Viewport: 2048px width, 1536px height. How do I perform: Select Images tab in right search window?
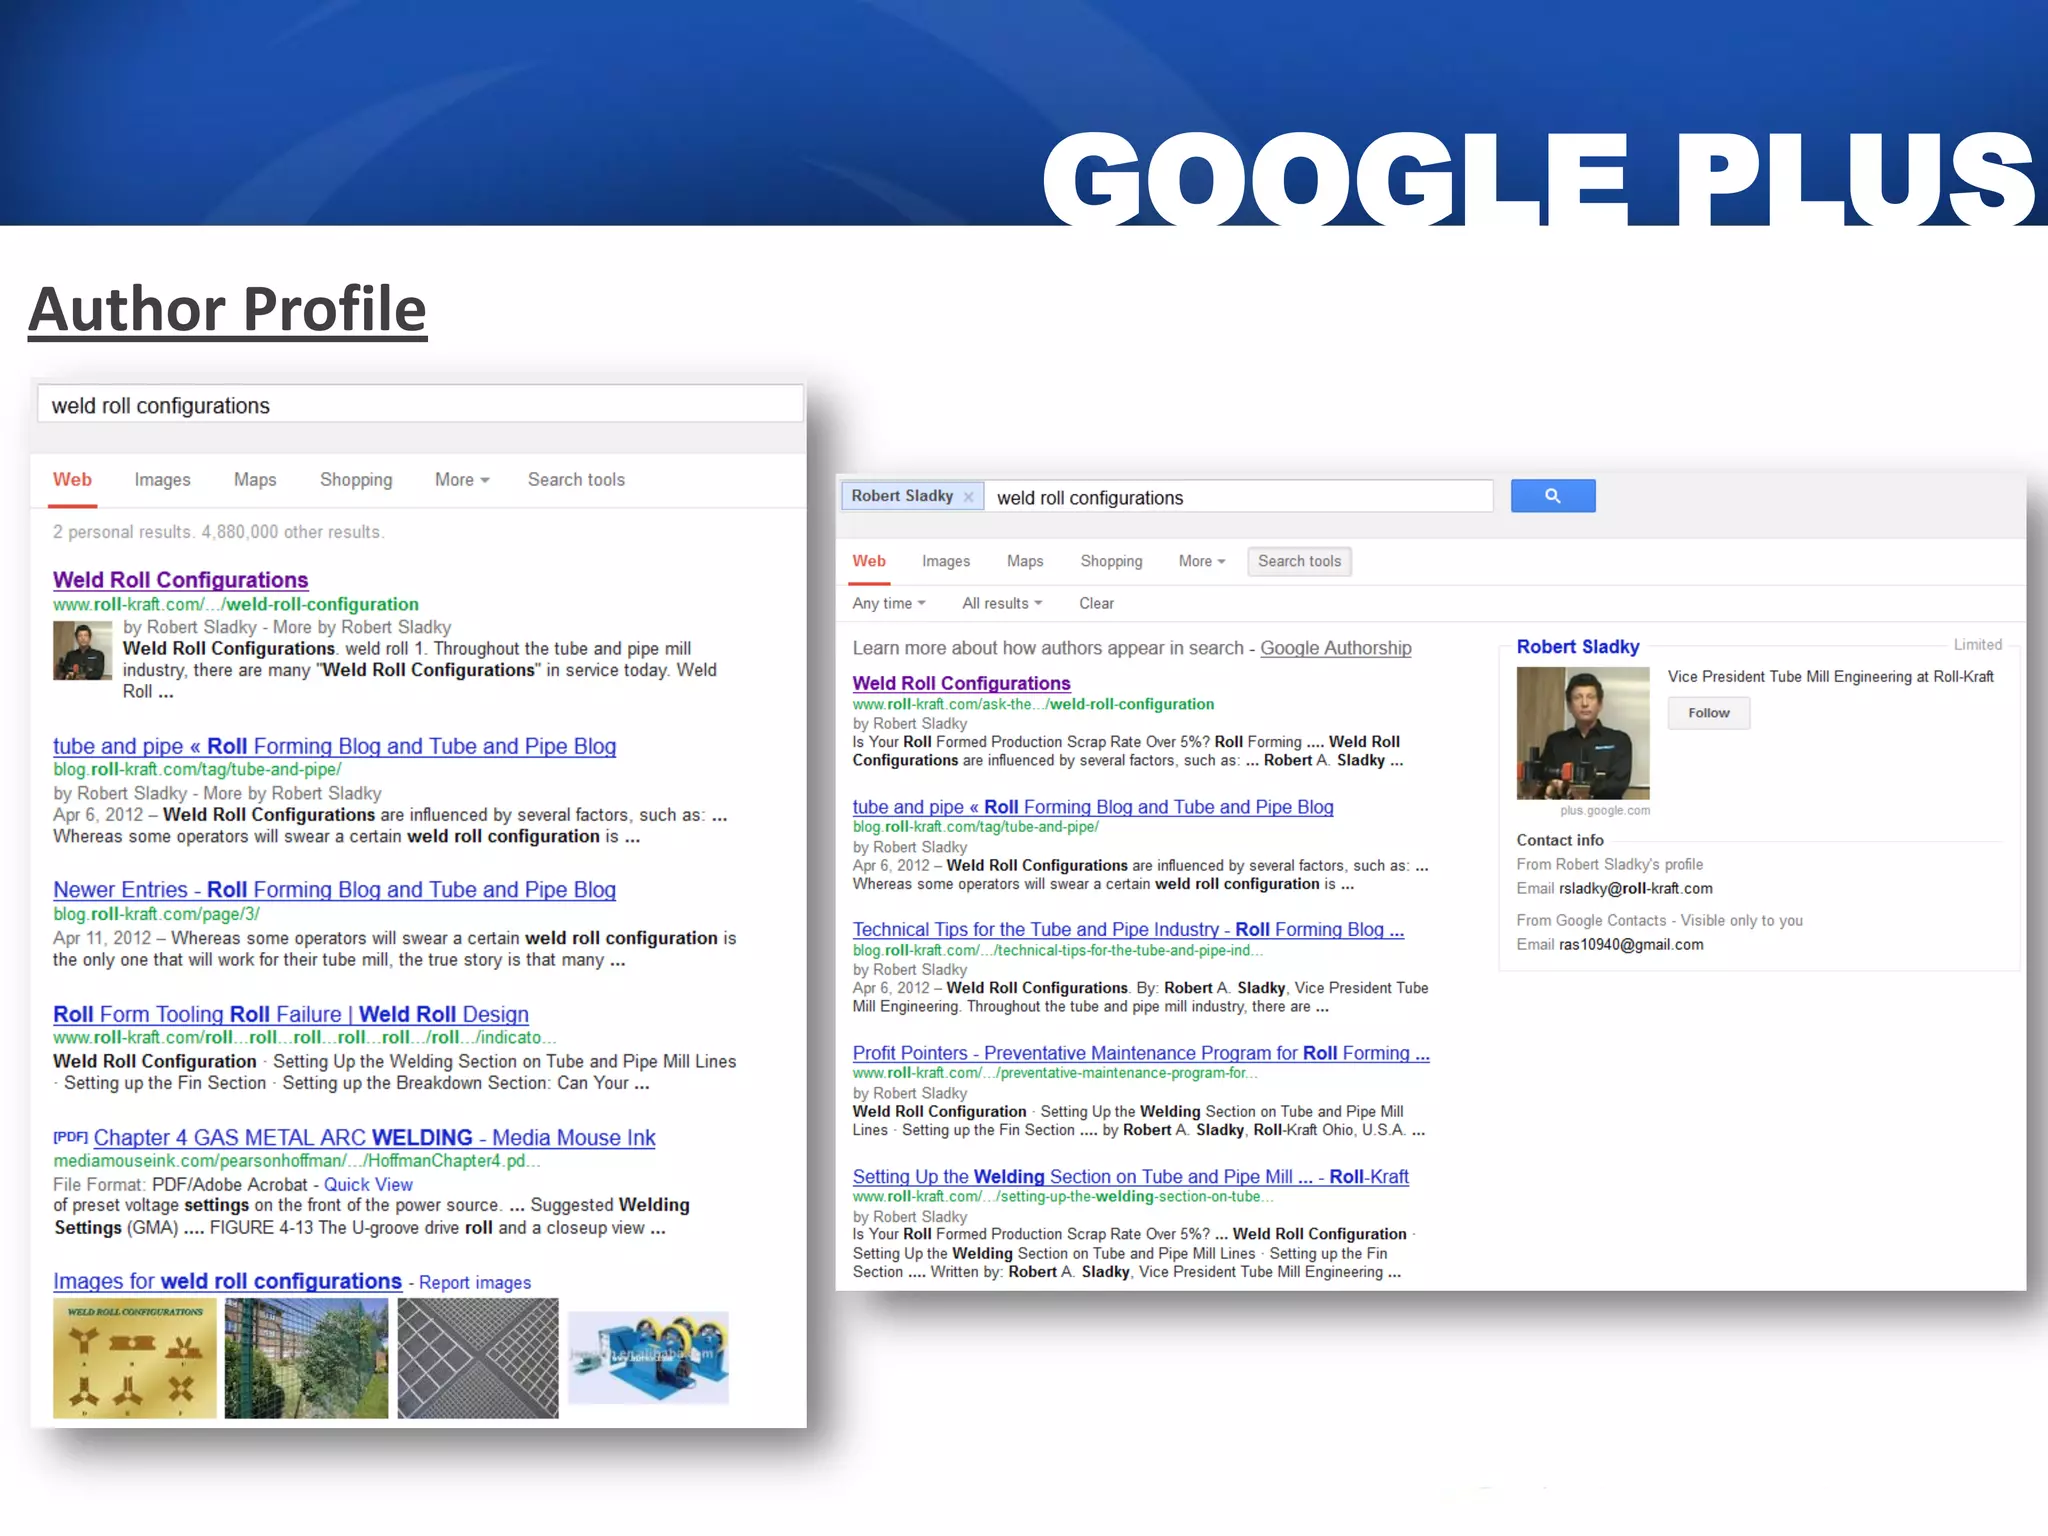pyautogui.click(x=946, y=561)
